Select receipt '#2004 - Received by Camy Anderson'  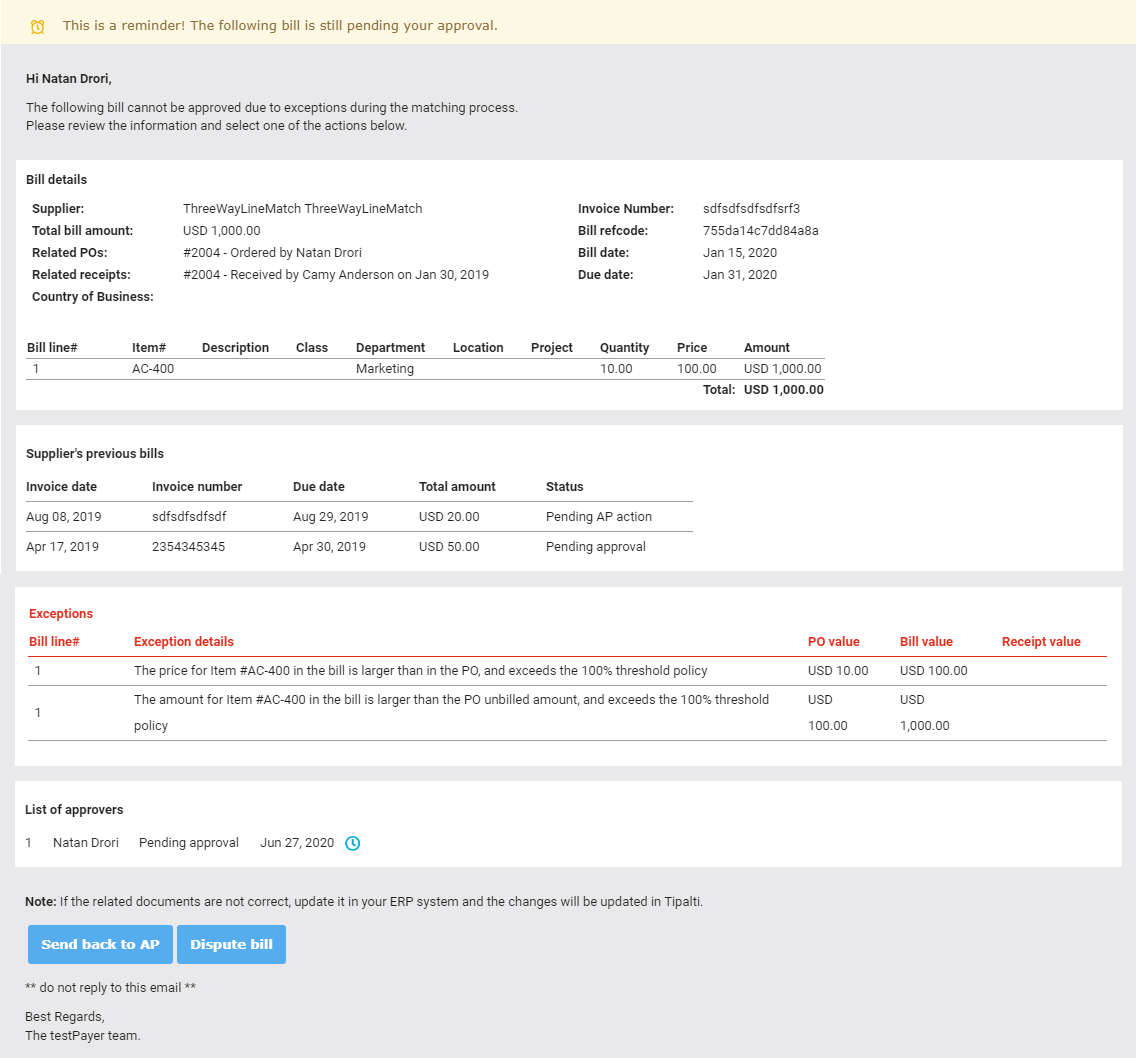point(288,275)
